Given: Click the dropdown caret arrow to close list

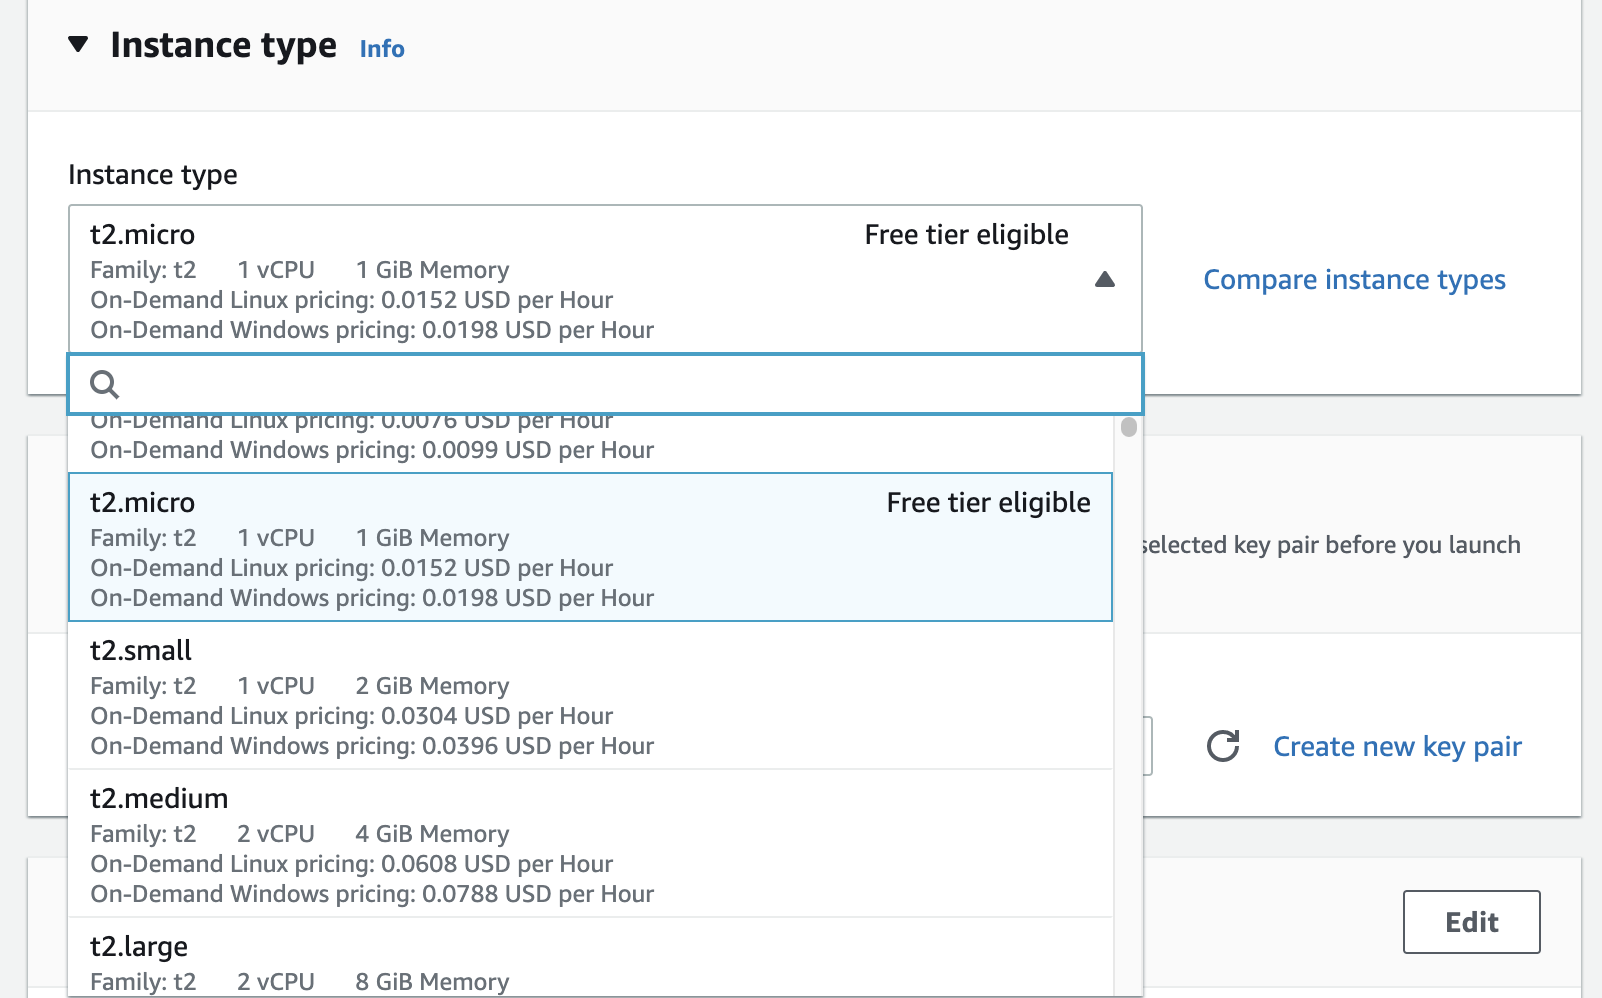Looking at the screenshot, I should 1104,279.
